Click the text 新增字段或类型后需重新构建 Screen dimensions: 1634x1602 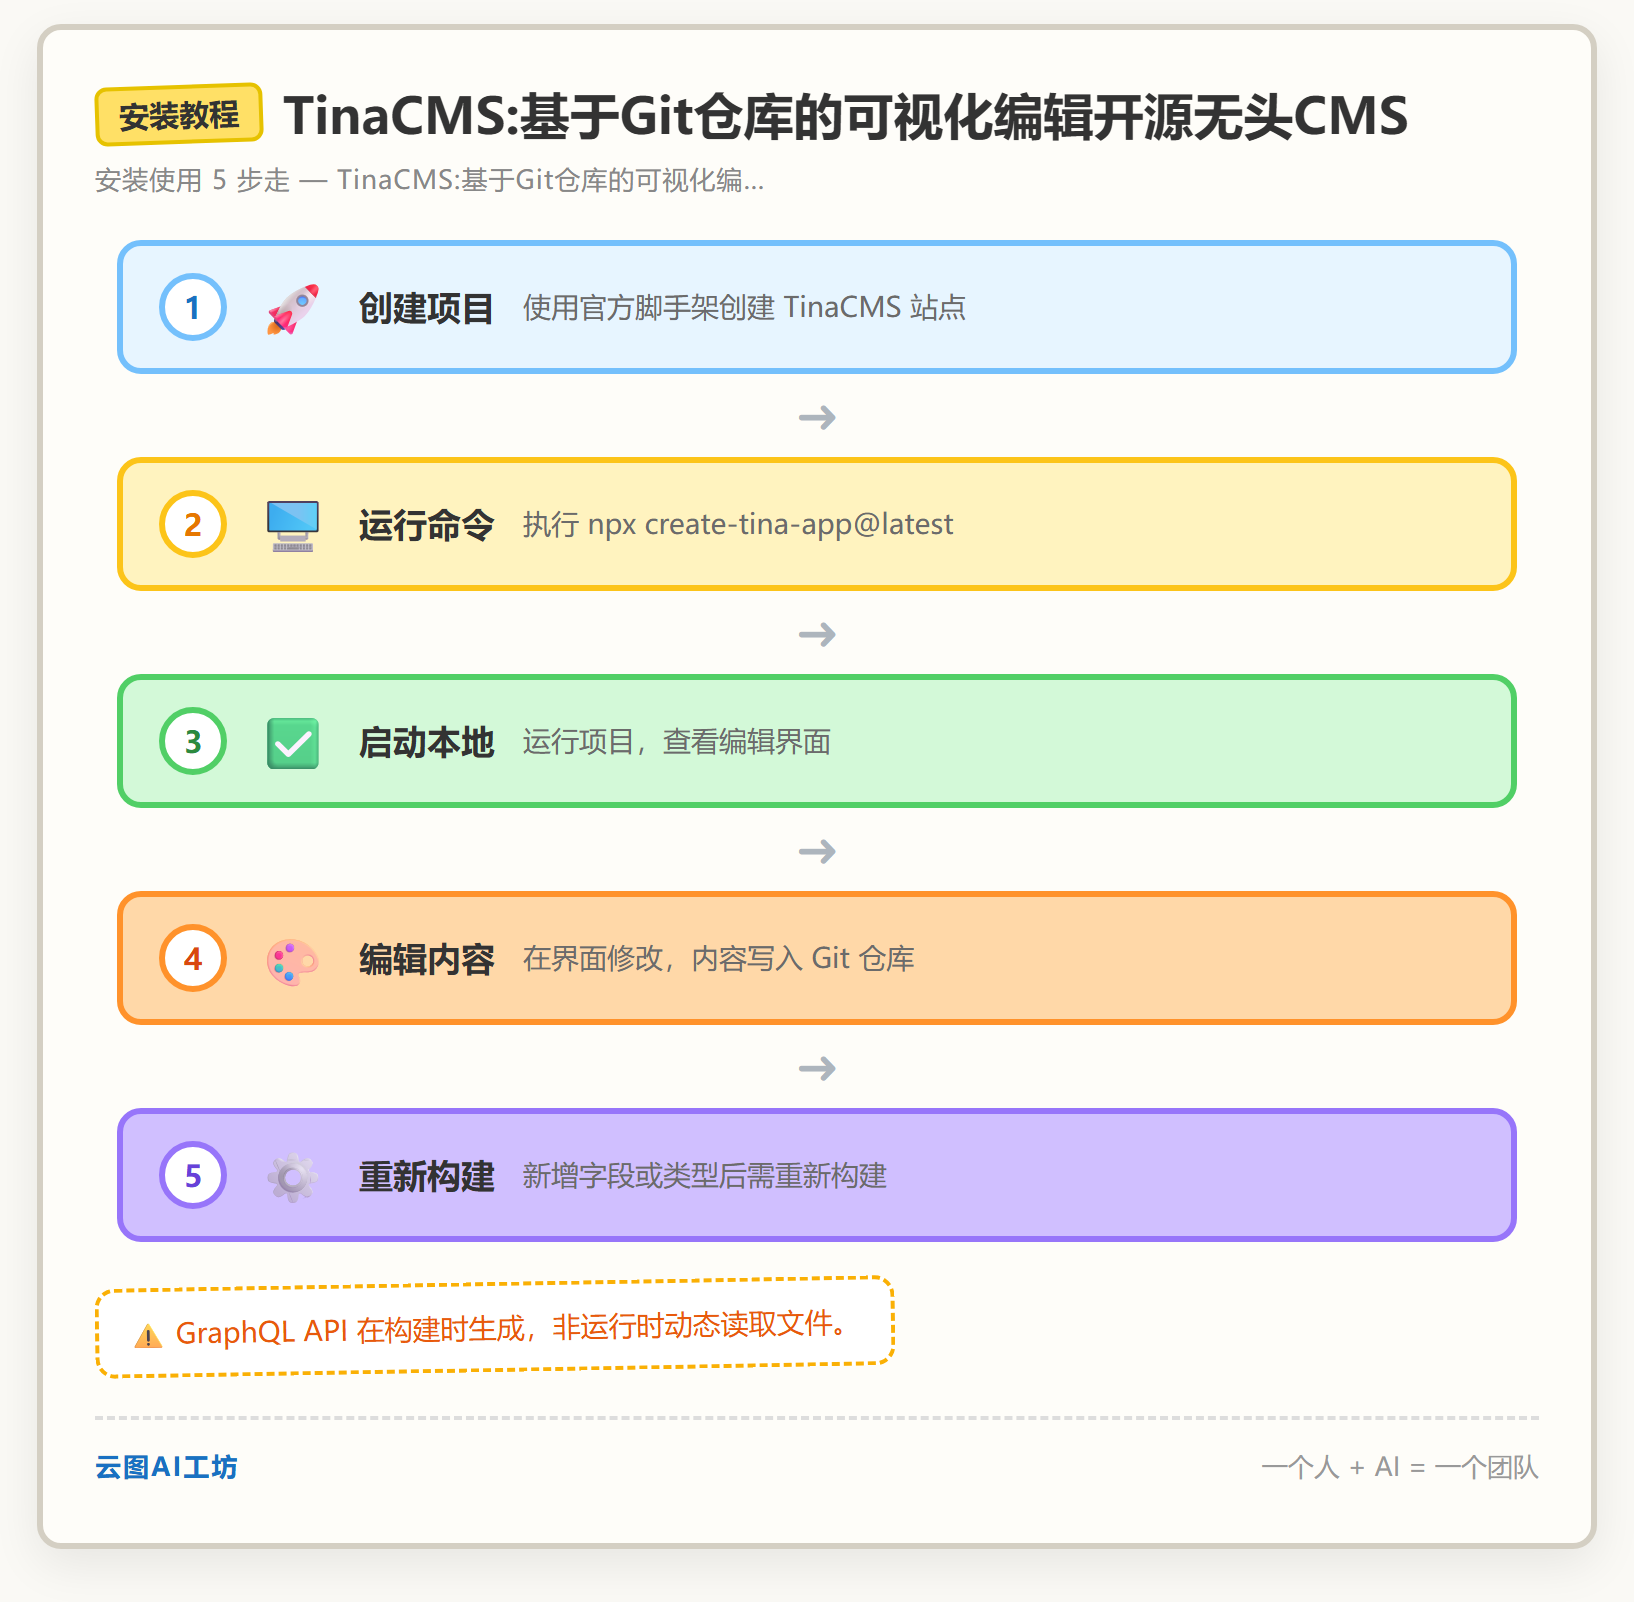(x=704, y=1176)
